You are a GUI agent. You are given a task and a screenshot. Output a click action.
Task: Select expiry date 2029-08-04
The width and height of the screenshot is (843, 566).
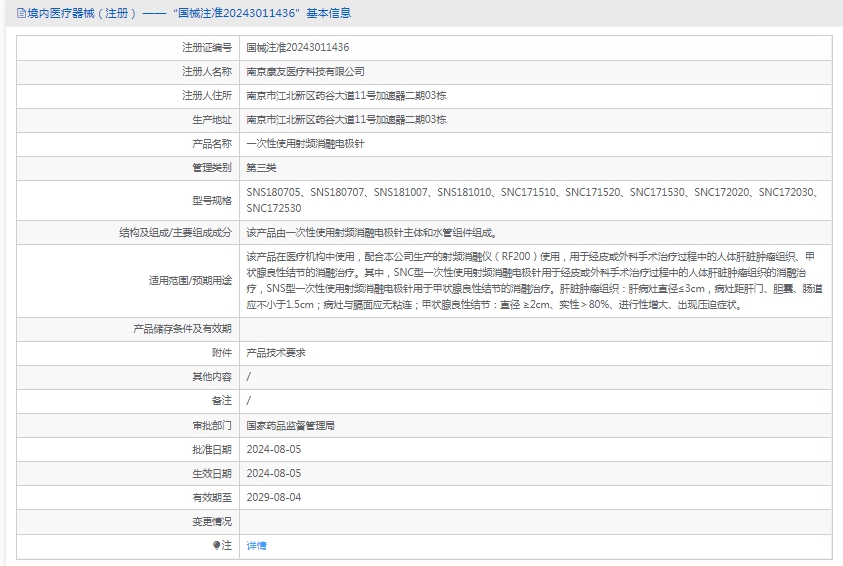tap(273, 497)
